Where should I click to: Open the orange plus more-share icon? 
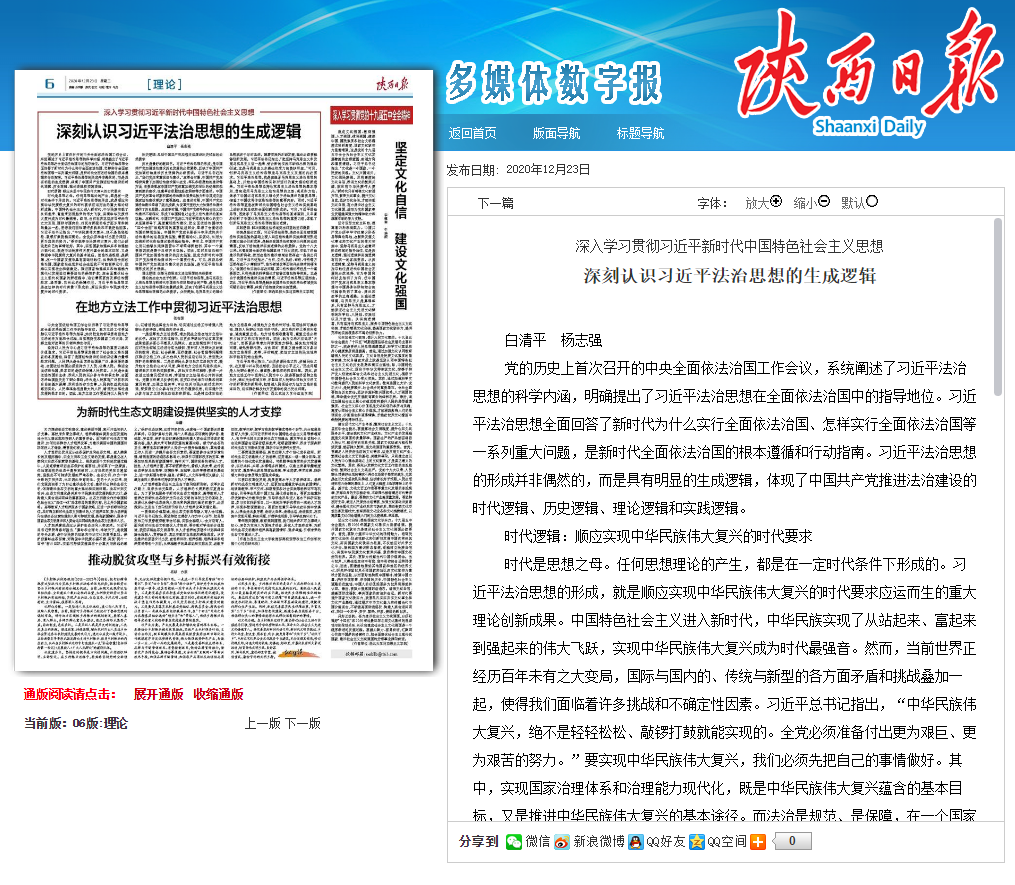coord(758,842)
